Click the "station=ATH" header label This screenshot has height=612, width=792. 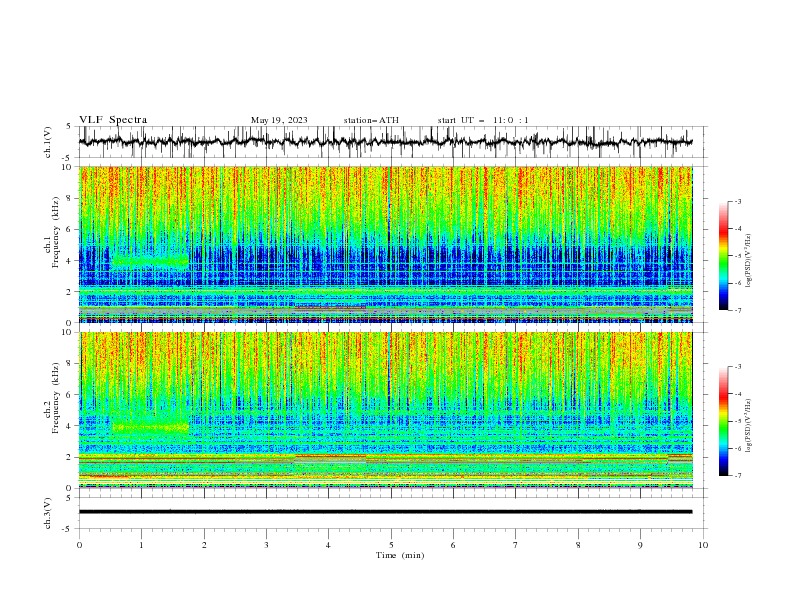tap(371, 120)
